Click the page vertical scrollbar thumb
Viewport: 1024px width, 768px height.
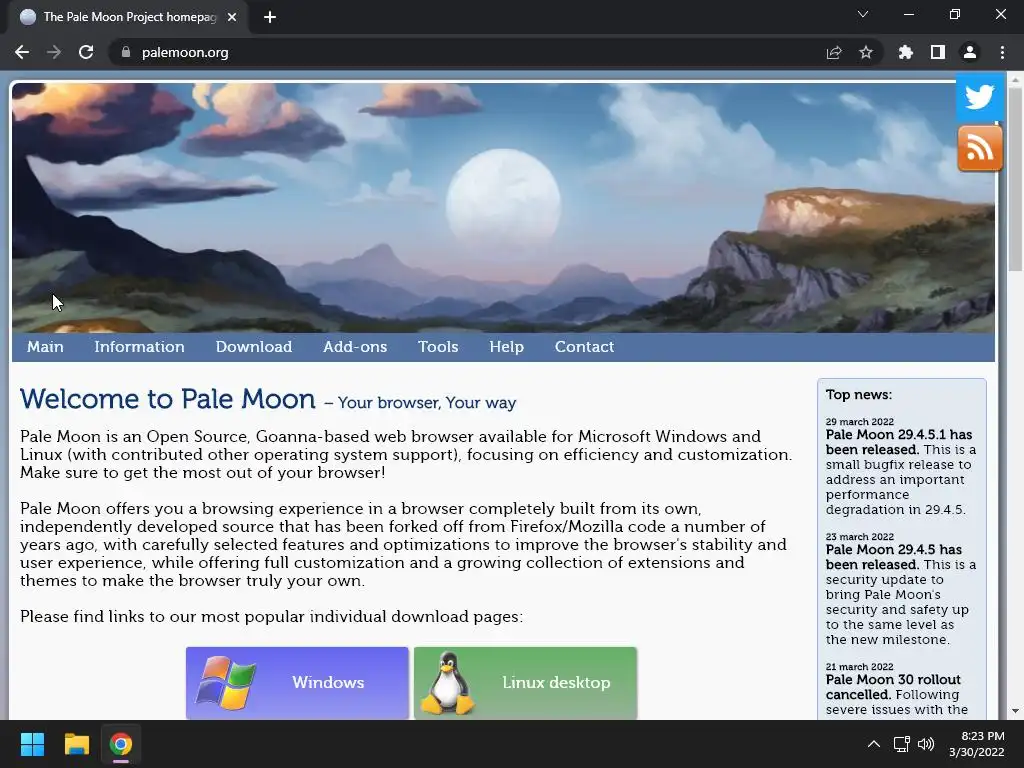pos(1015,178)
